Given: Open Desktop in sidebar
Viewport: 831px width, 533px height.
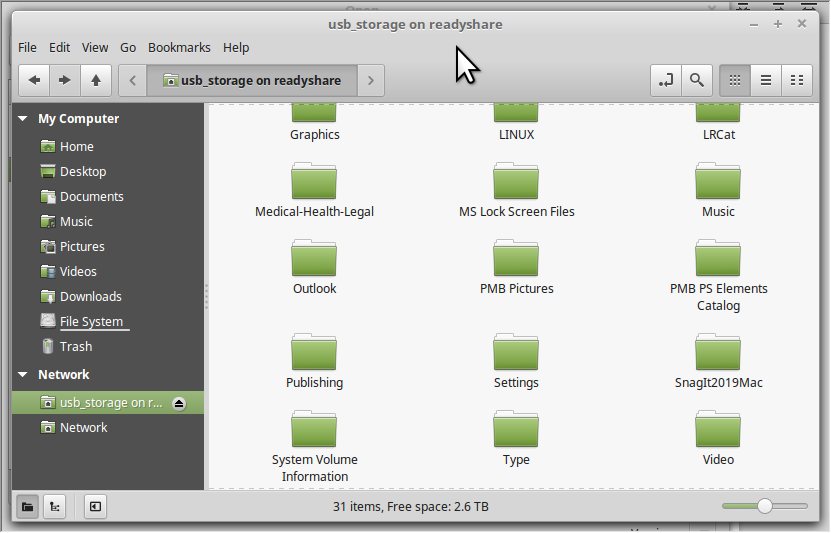Looking at the screenshot, I should (108, 172).
